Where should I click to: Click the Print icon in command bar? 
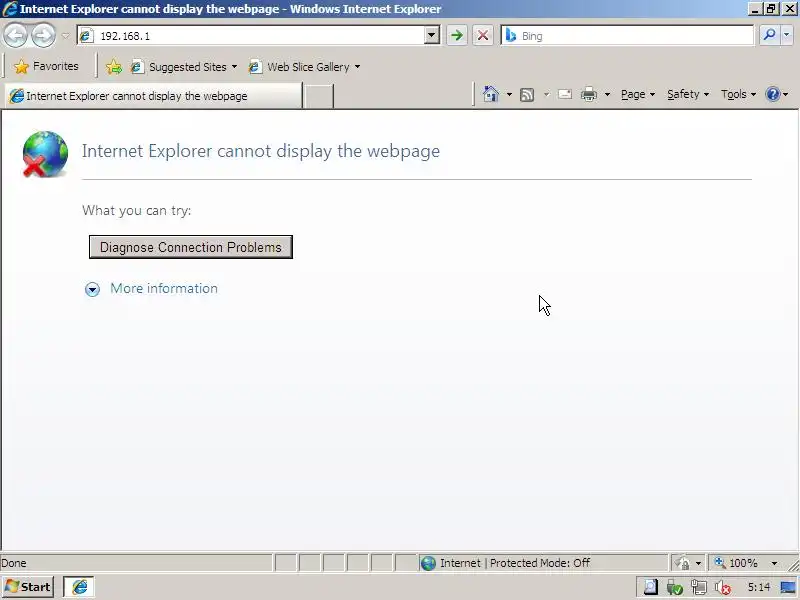(589, 94)
